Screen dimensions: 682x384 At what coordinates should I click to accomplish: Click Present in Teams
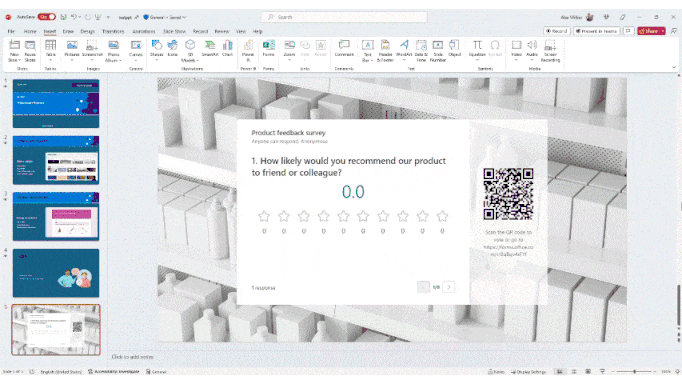pos(597,31)
